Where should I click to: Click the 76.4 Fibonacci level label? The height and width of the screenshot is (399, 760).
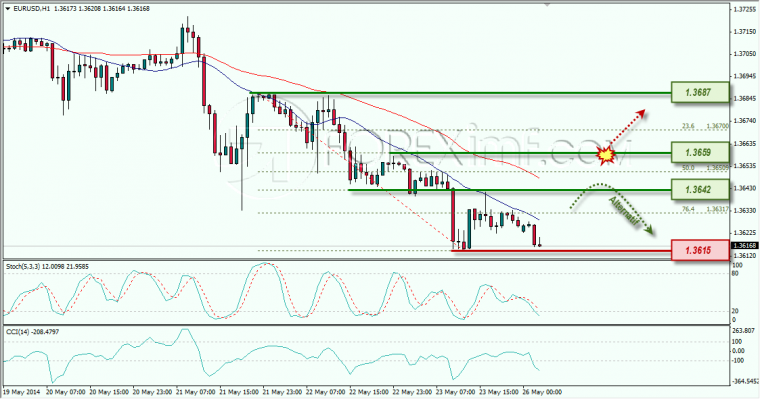click(688, 209)
